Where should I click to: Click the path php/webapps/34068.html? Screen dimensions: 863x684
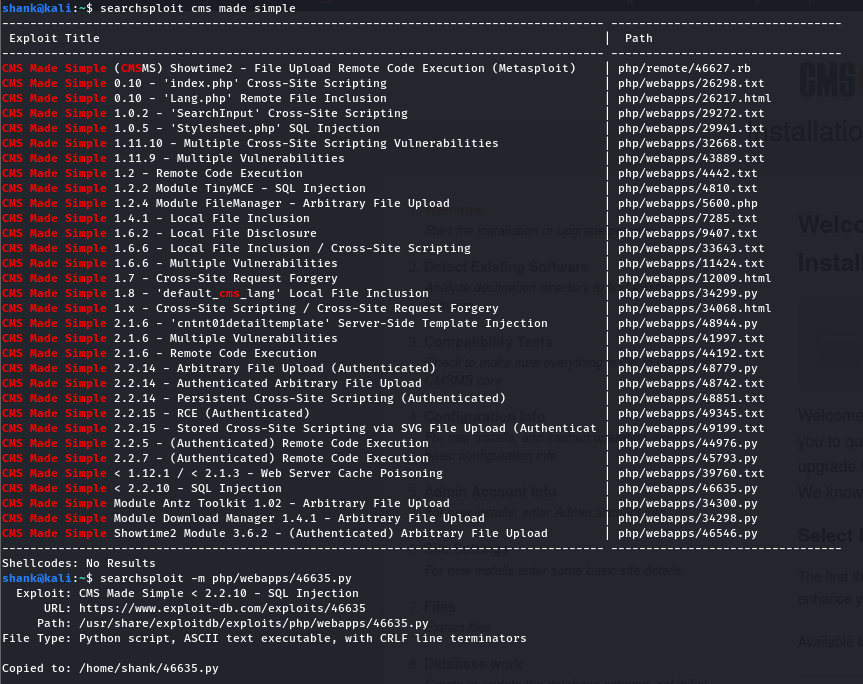point(694,308)
